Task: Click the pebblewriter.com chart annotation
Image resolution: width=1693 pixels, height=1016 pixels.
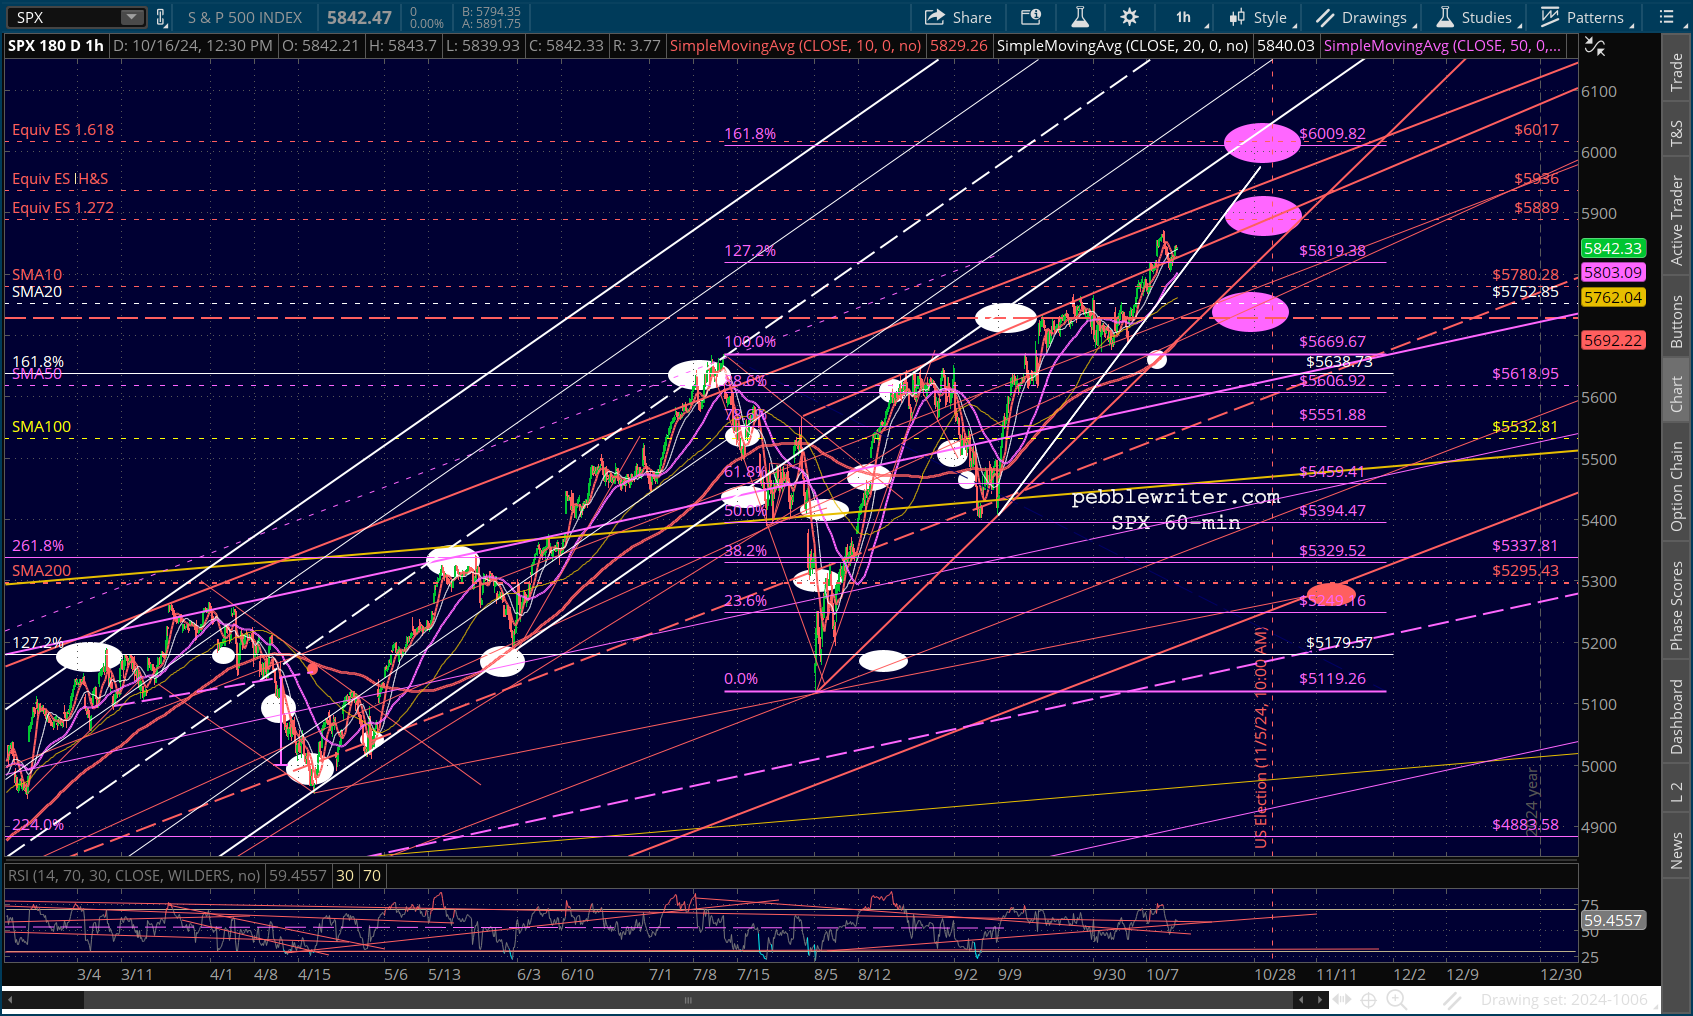Action: point(1176,497)
